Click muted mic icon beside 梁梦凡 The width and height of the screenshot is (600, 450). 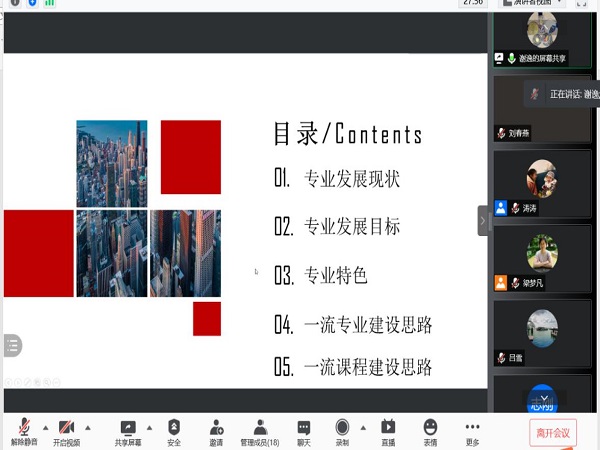coord(515,283)
